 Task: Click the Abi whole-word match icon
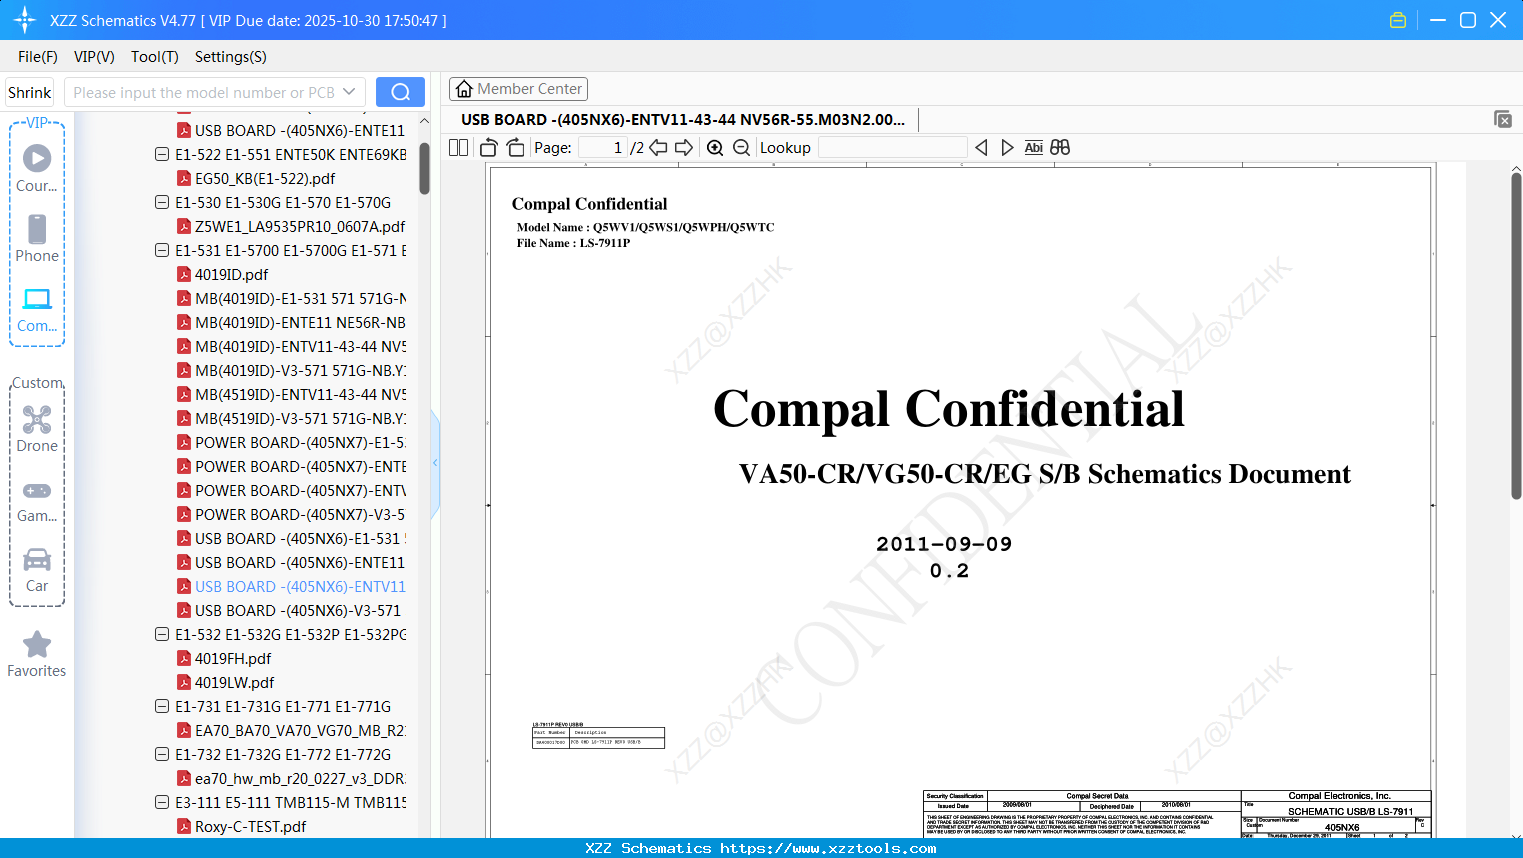pos(1034,147)
